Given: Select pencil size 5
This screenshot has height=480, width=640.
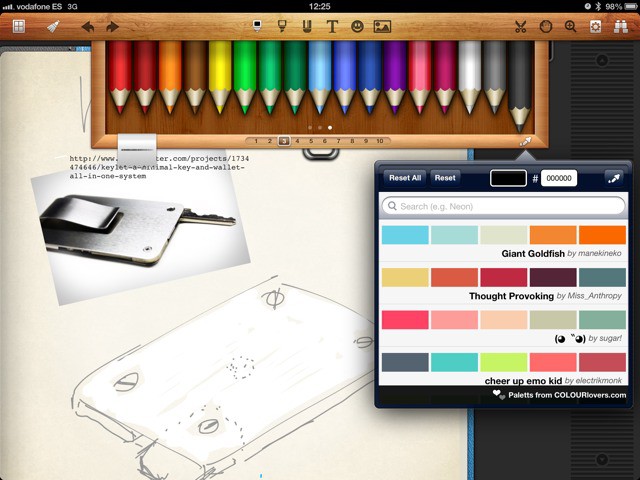Looking at the screenshot, I should tap(311, 142).
